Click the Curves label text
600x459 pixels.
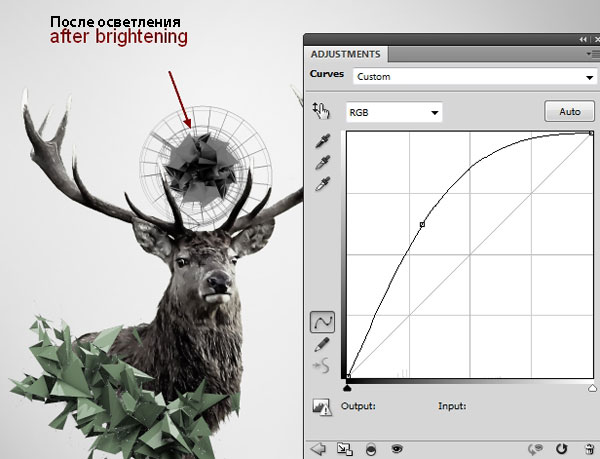(327, 74)
